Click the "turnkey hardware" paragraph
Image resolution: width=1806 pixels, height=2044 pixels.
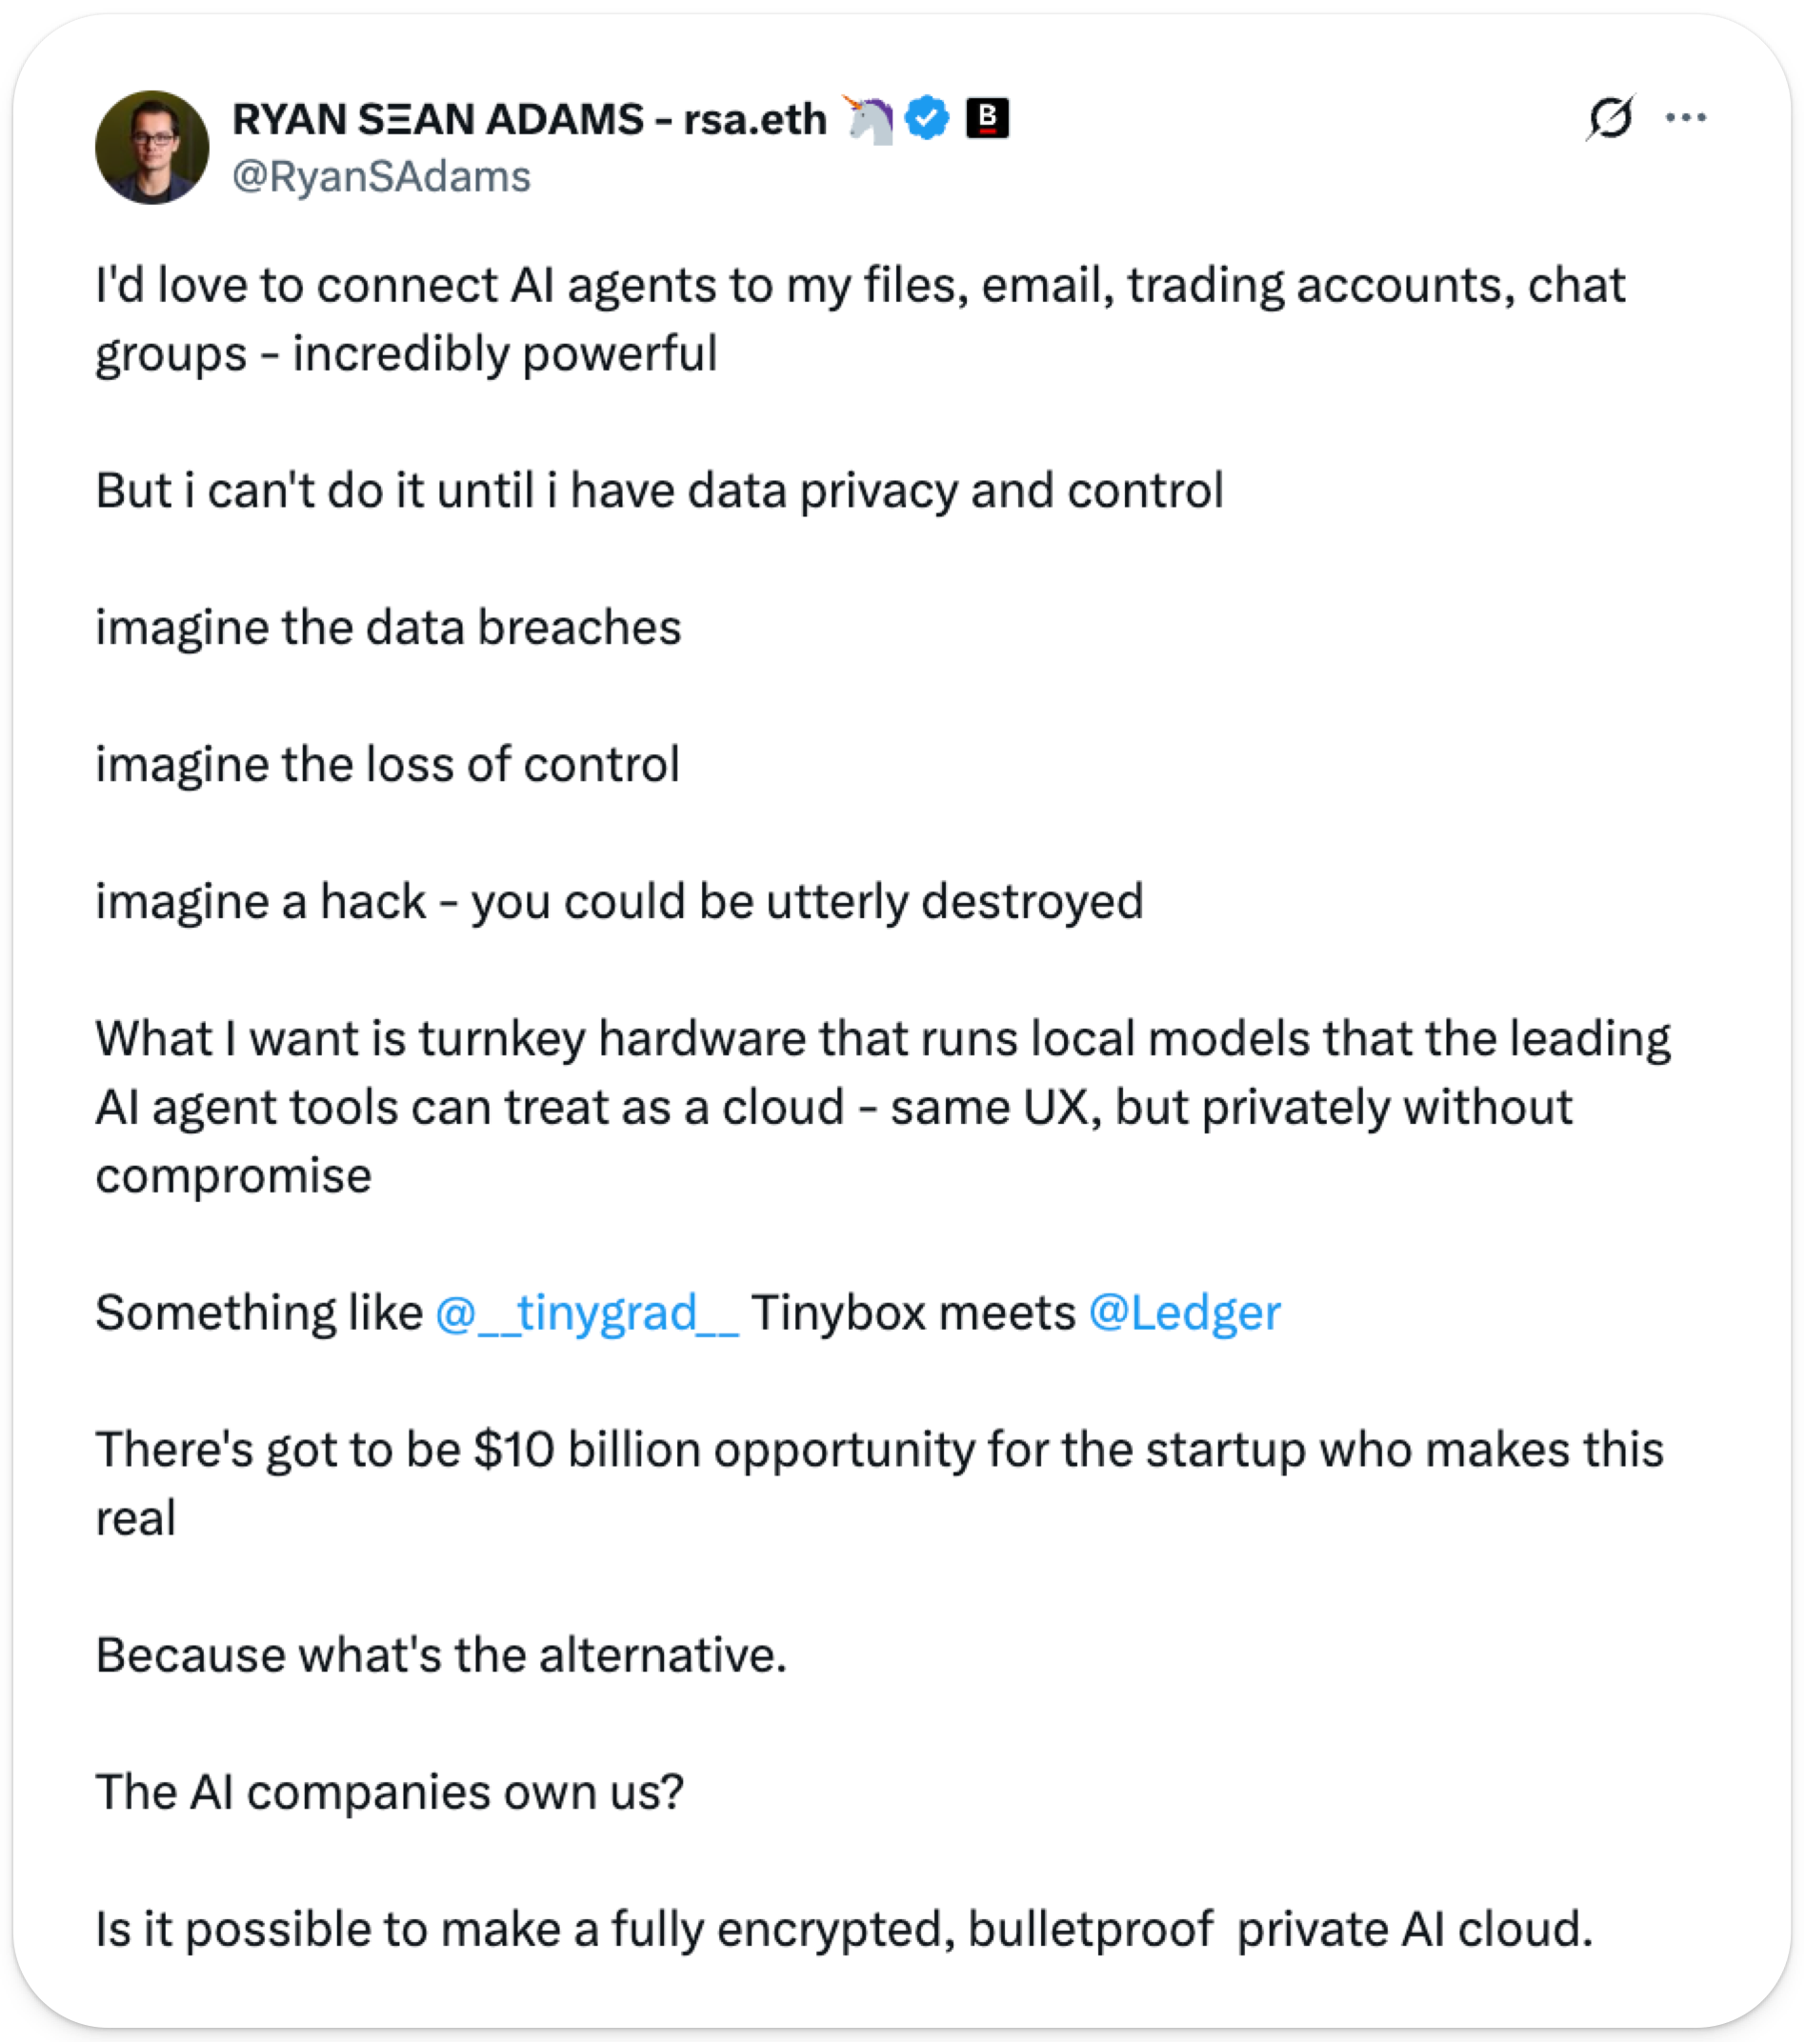[882, 1107]
